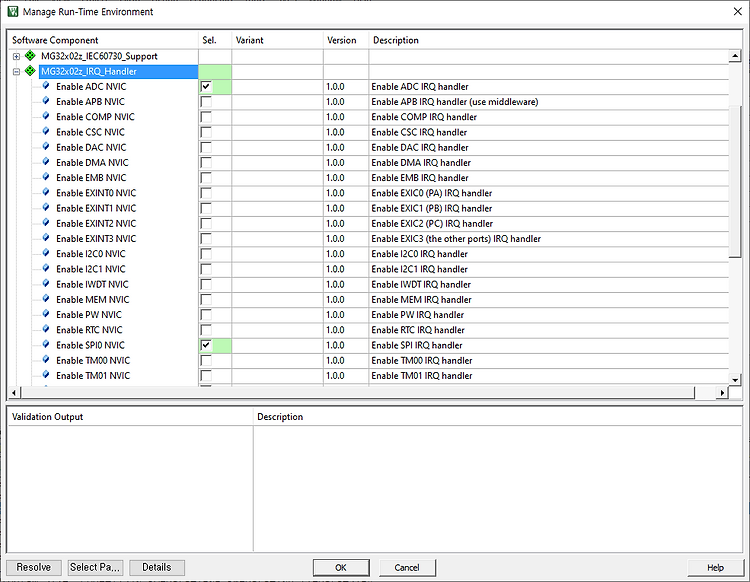Click the blue component icon beside Enable I2C0 NVIC
The width and height of the screenshot is (750, 582).
click(46, 253)
